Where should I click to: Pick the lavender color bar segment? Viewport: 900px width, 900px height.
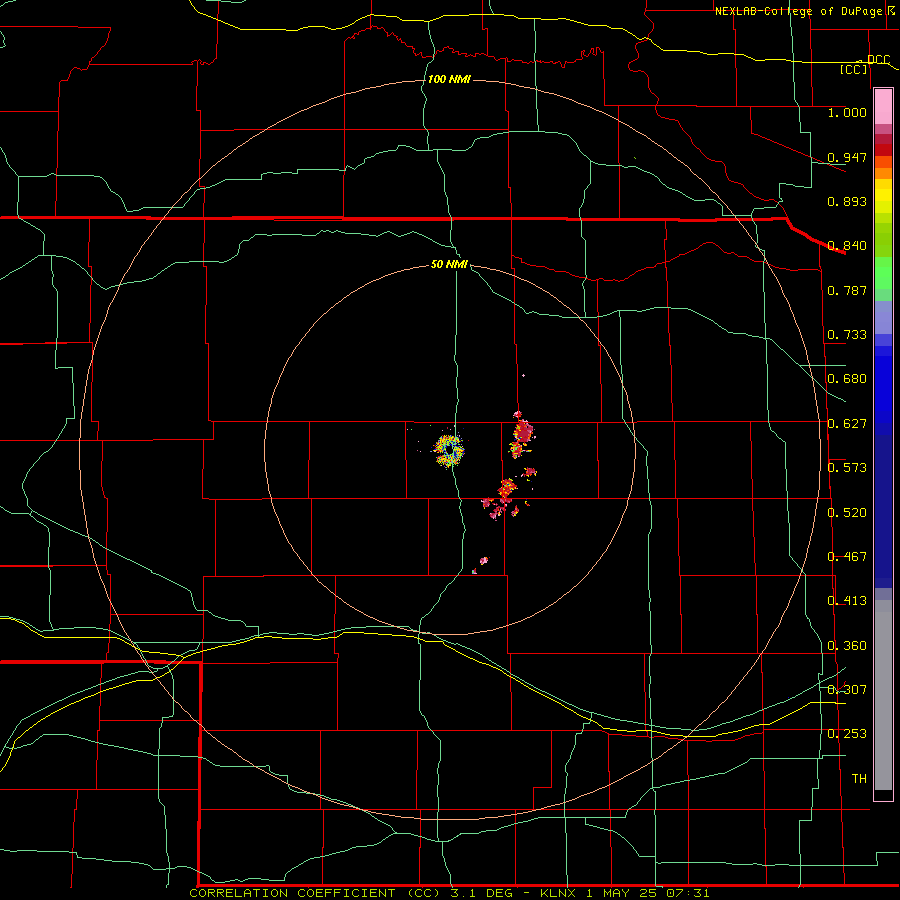point(883,317)
